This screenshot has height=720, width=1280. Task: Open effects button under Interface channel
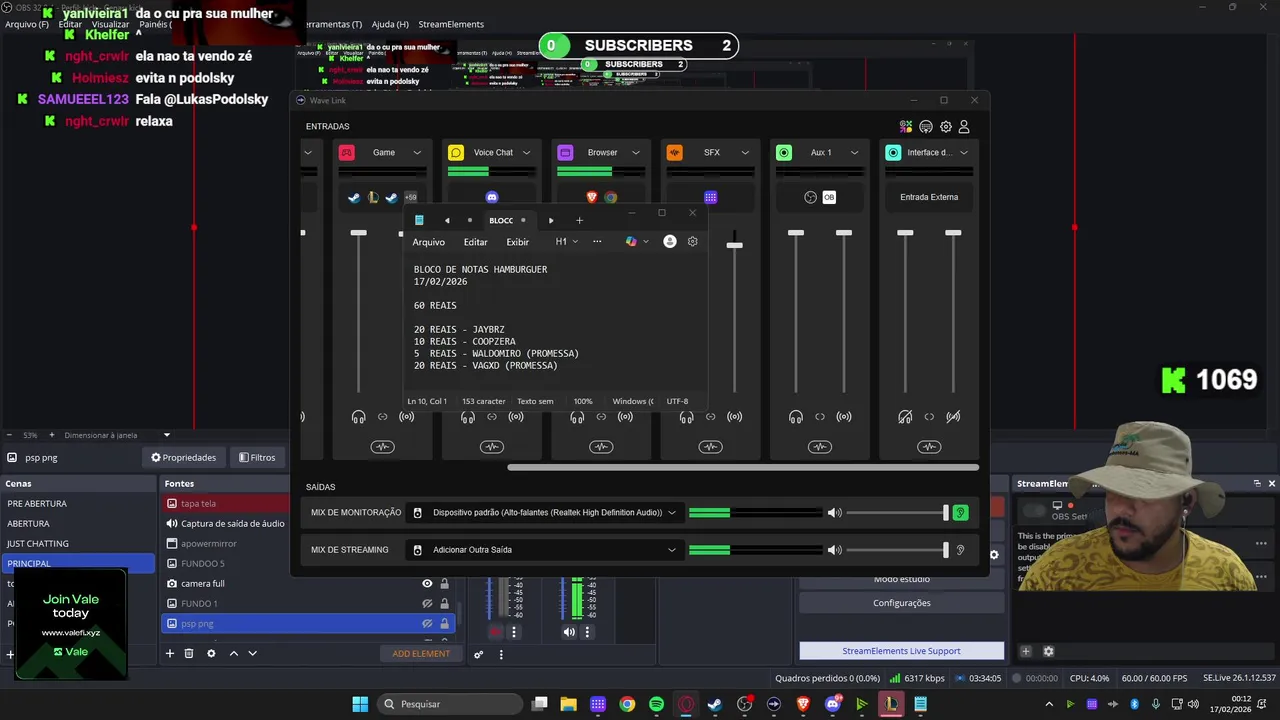pos(929,447)
